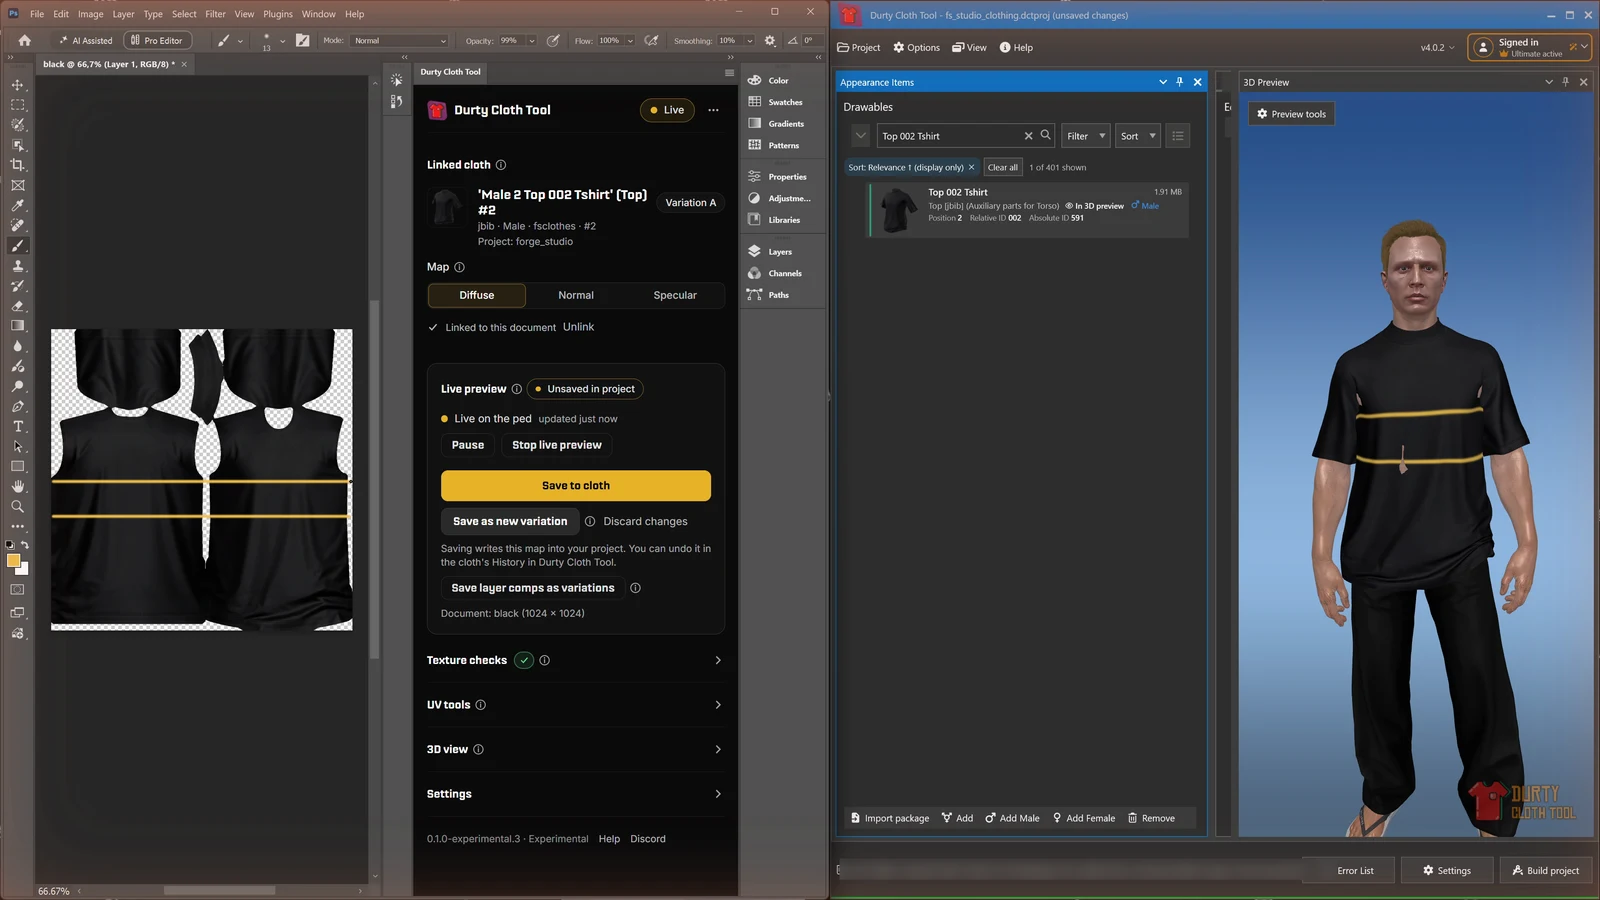Screen dimensions: 1600x900
Task: Open the Filter dropdown in Drawables
Action: [x=1086, y=136]
